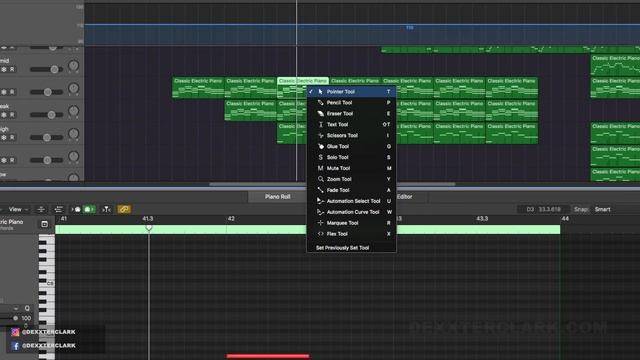Select the Zoom Tool menu item

pyautogui.click(x=351, y=179)
